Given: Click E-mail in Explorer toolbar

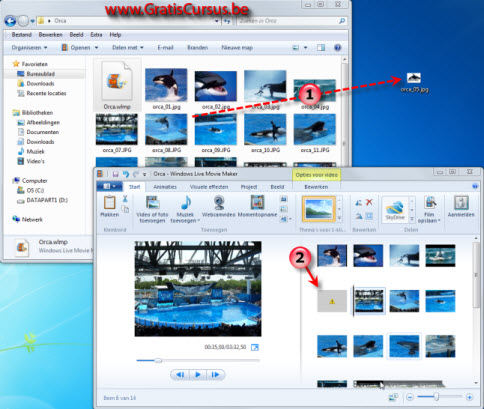Looking at the screenshot, I should coord(165,48).
